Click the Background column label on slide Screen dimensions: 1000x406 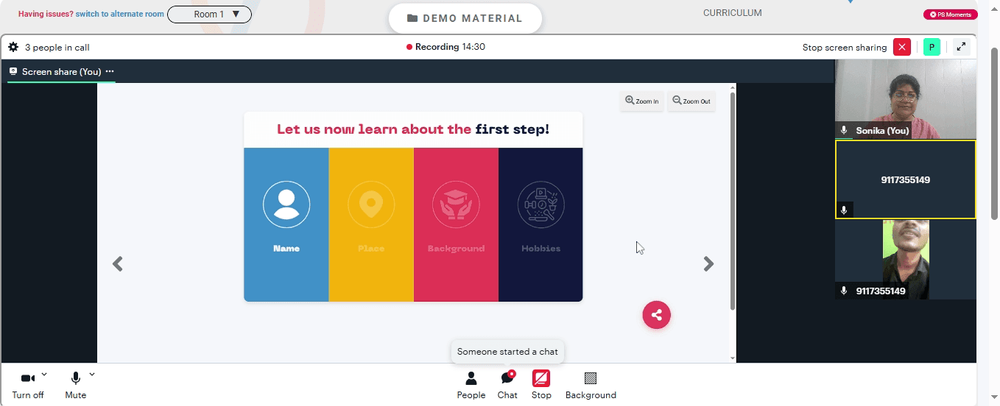[456, 249]
